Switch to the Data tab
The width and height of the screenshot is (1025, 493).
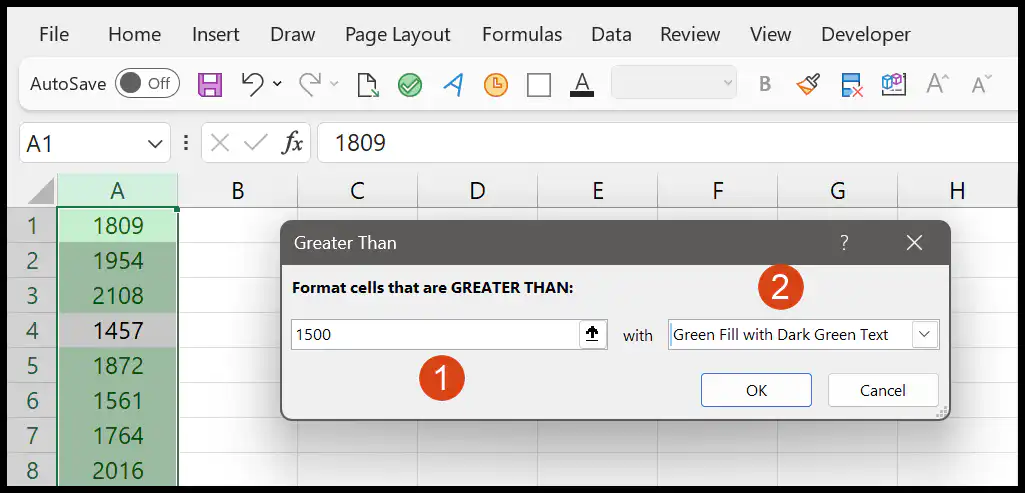(x=611, y=34)
